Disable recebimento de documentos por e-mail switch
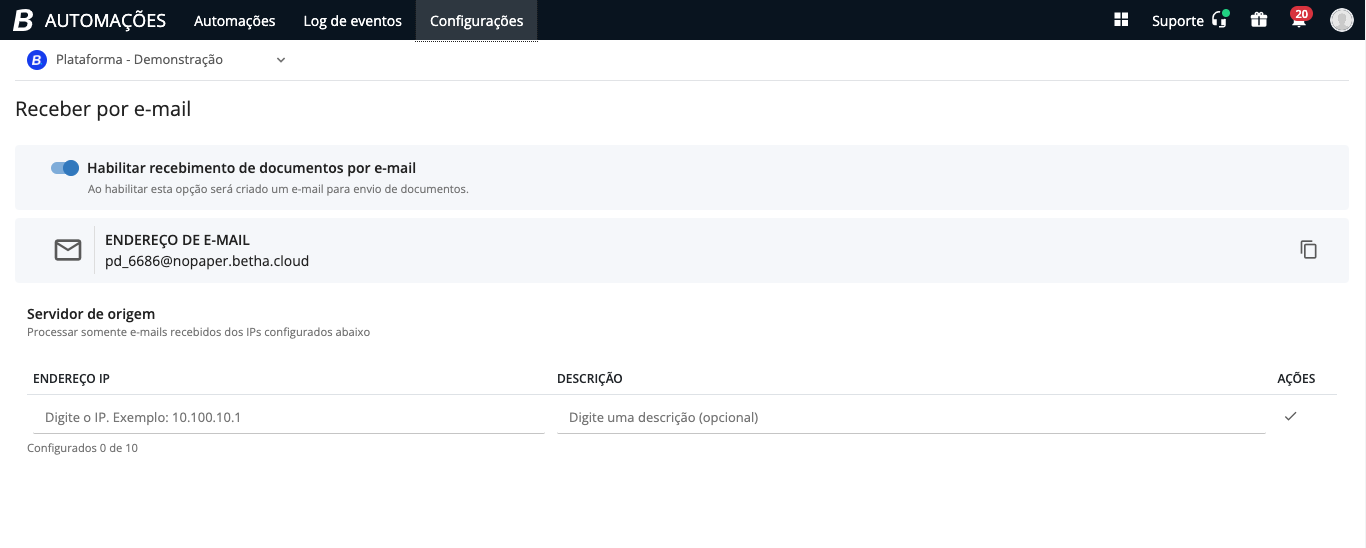Viewport: 1366px width, 548px height. tap(65, 168)
